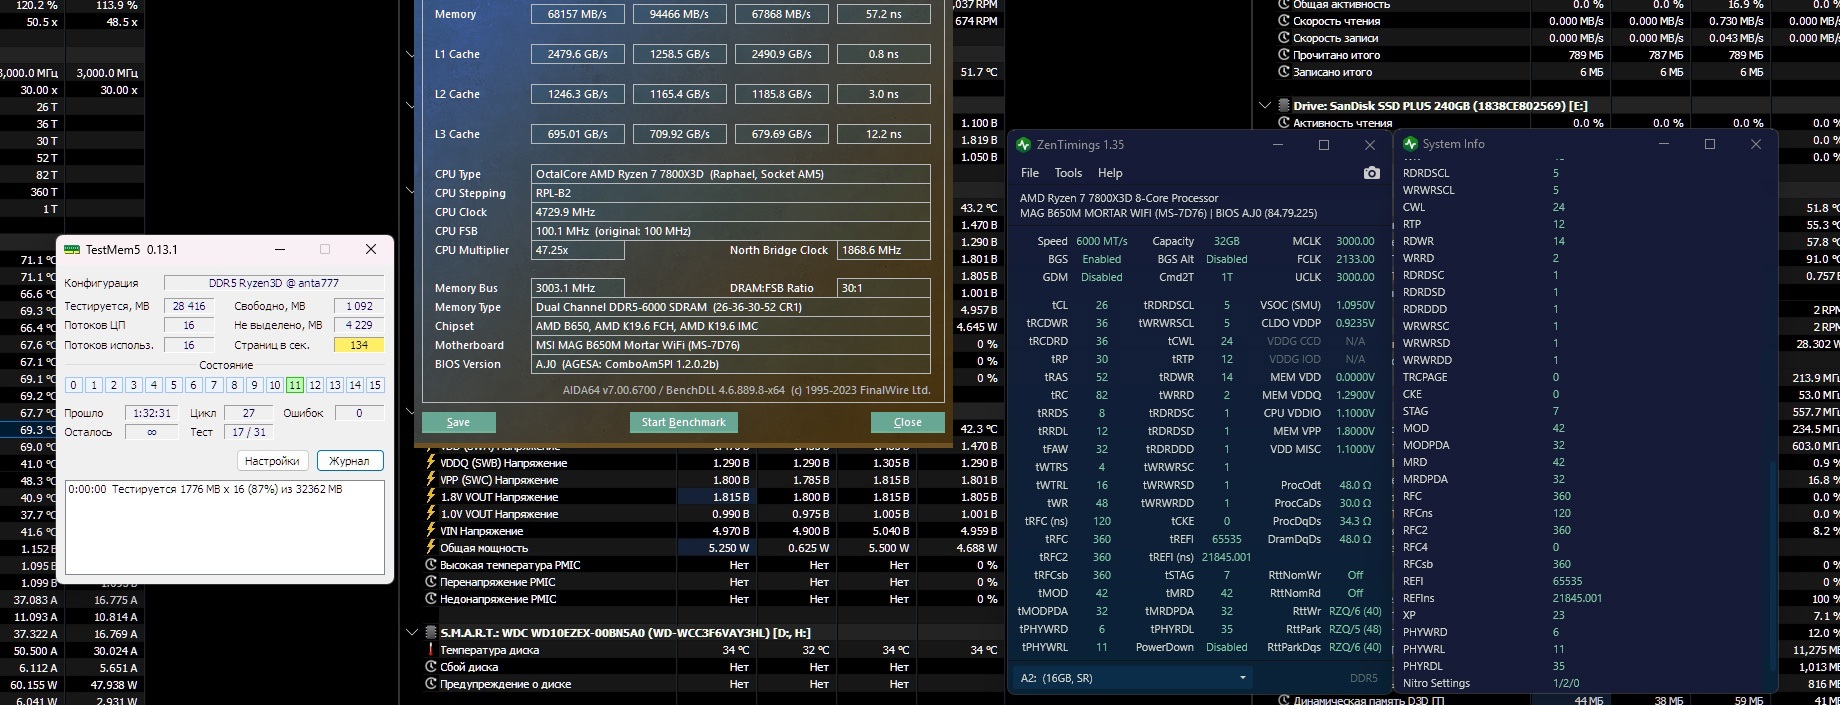
Task: Collapse the Drive: SanDisk SSD PLUS section
Action: pyautogui.click(x=1265, y=105)
